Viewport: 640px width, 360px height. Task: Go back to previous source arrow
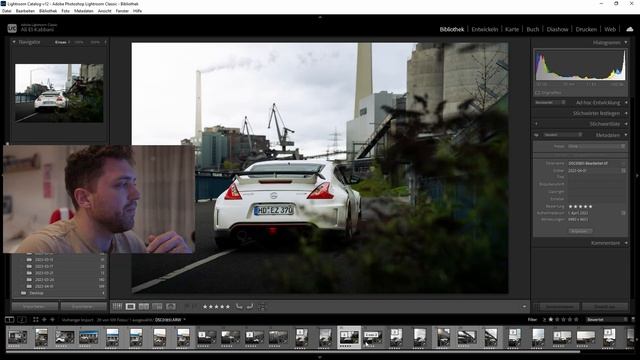pyautogui.click(x=44, y=320)
